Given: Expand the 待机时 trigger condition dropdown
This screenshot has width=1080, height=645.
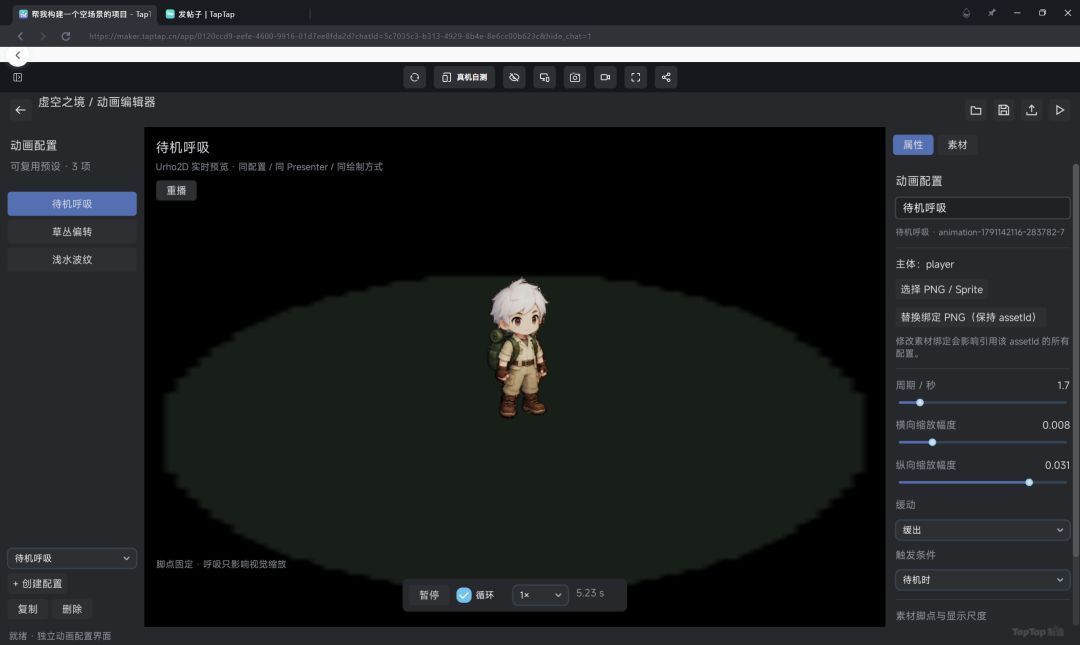Looking at the screenshot, I should point(982,580).
